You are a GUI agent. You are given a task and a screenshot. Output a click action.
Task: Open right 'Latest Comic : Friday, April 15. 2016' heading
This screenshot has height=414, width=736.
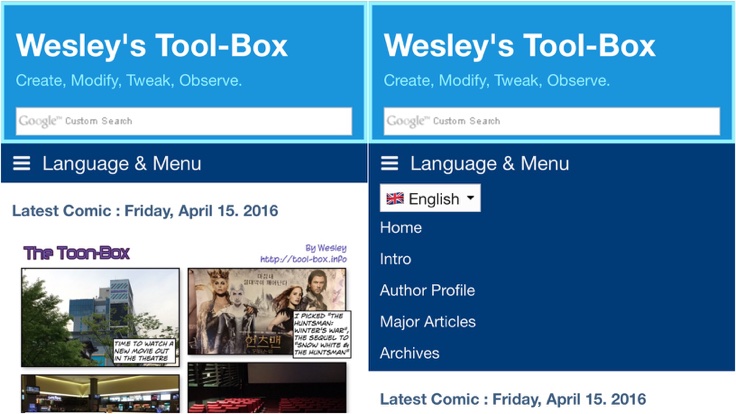coord(513,399)
